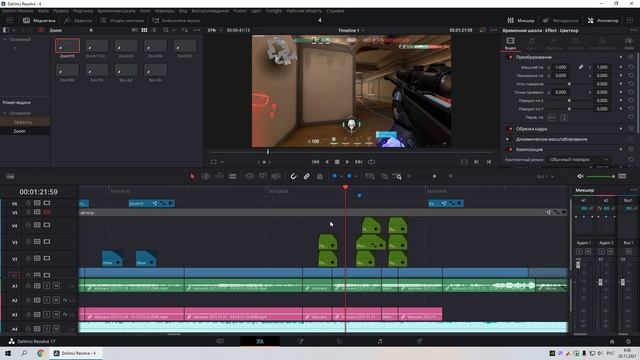Open the Эффекты panel button
This screenshot has height=360, width=640.
coord(78,20)
